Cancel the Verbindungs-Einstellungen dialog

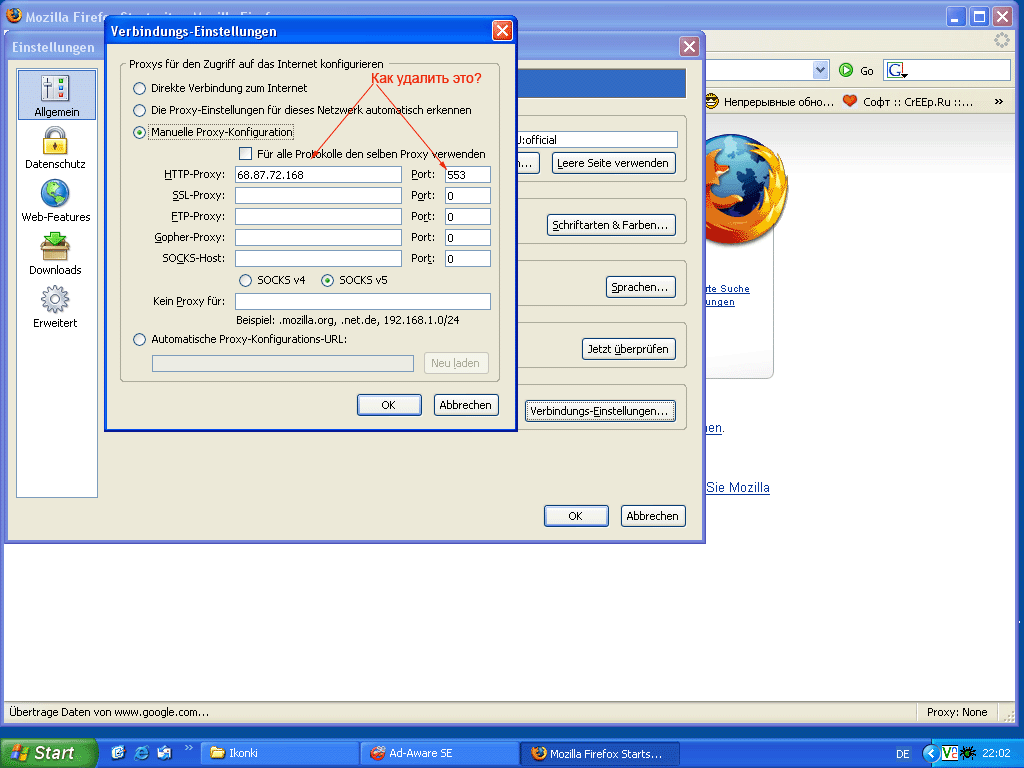click(466, 405)
